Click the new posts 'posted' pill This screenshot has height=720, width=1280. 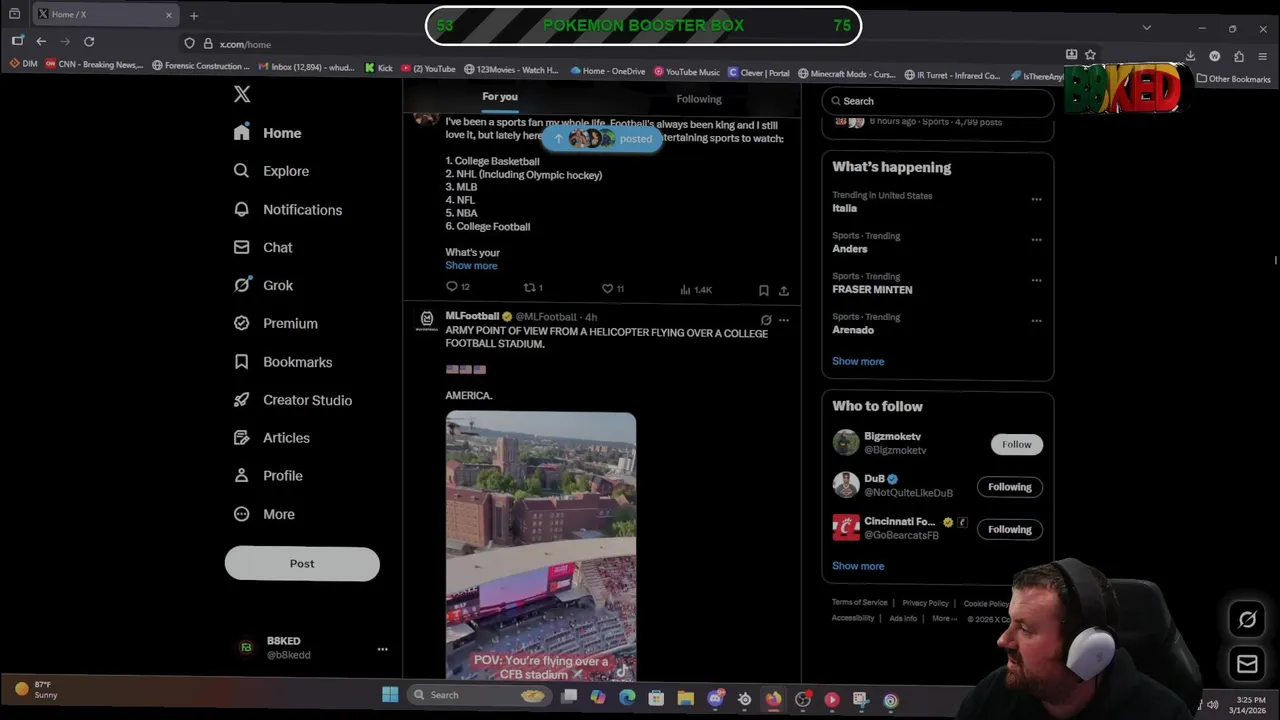tap(603, 139)
